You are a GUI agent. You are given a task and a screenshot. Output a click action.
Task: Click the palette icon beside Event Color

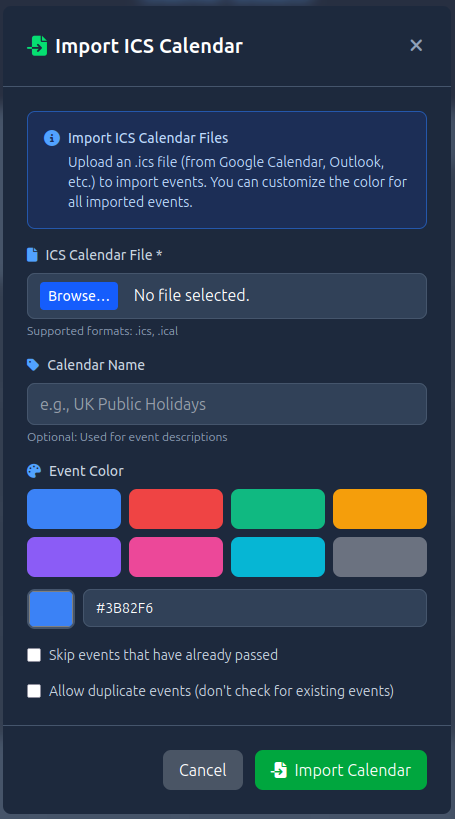click(x=34, y=471)
